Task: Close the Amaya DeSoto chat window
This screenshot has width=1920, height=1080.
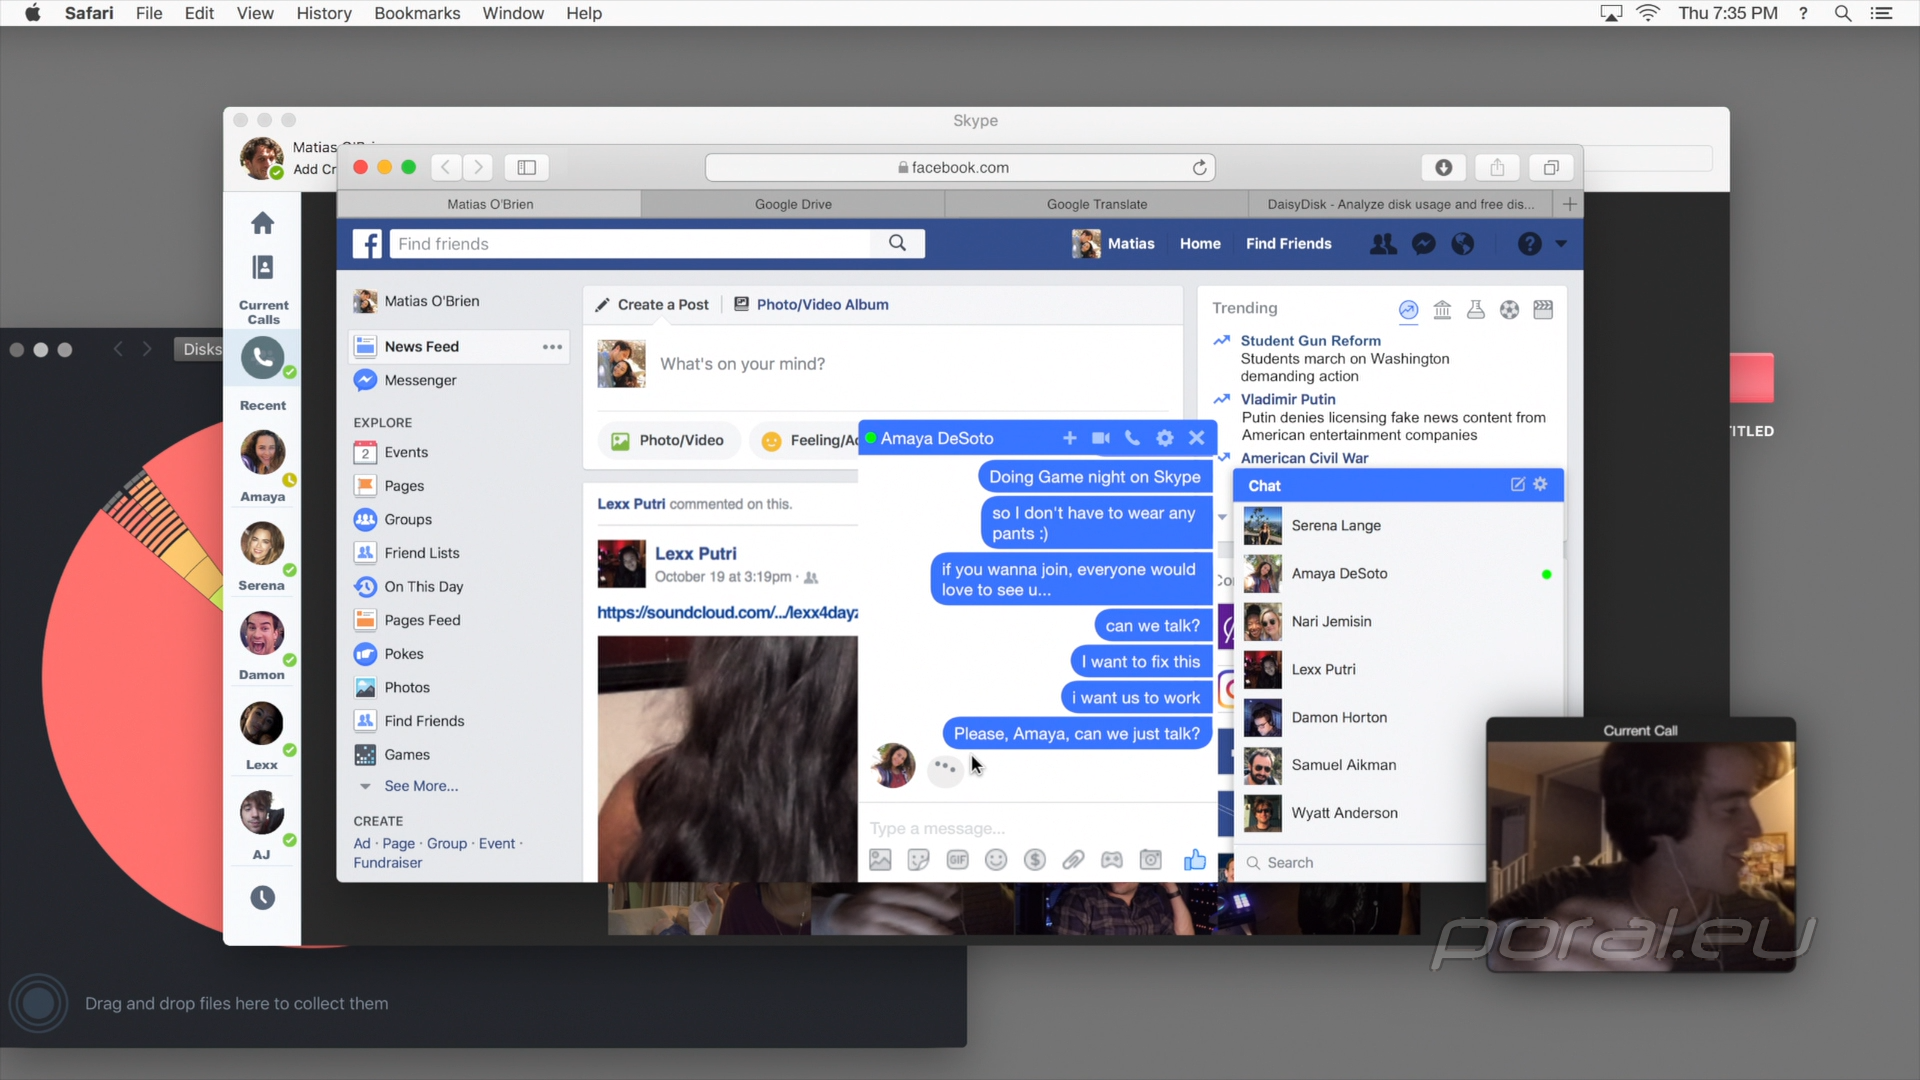Action: click(x=1196, y=438)
